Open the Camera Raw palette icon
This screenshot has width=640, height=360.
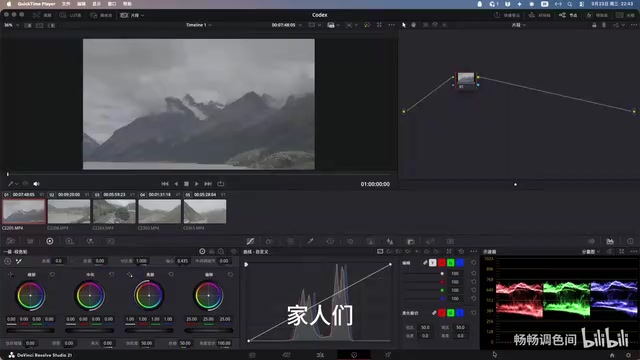(x=10, y=241)
